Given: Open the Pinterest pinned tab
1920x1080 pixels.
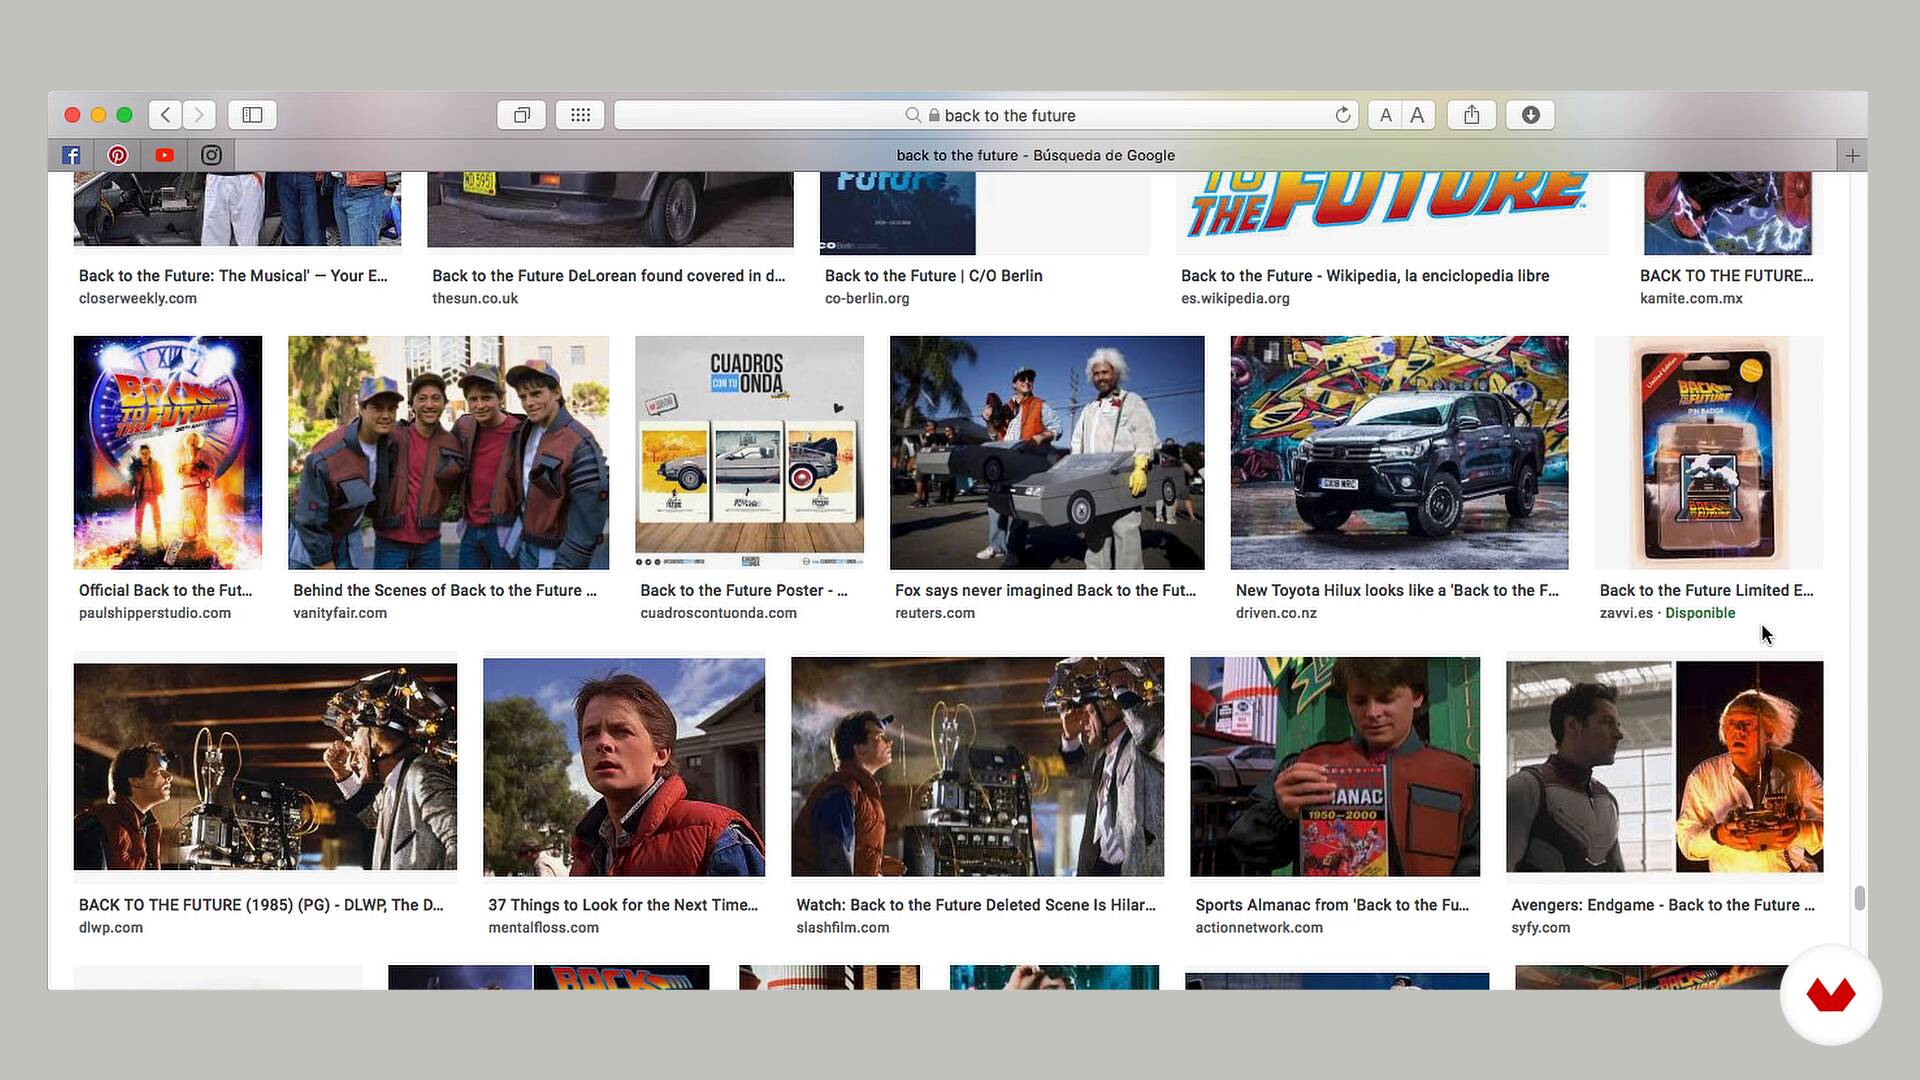Looking at the screenshot, I should pos(118,155).
